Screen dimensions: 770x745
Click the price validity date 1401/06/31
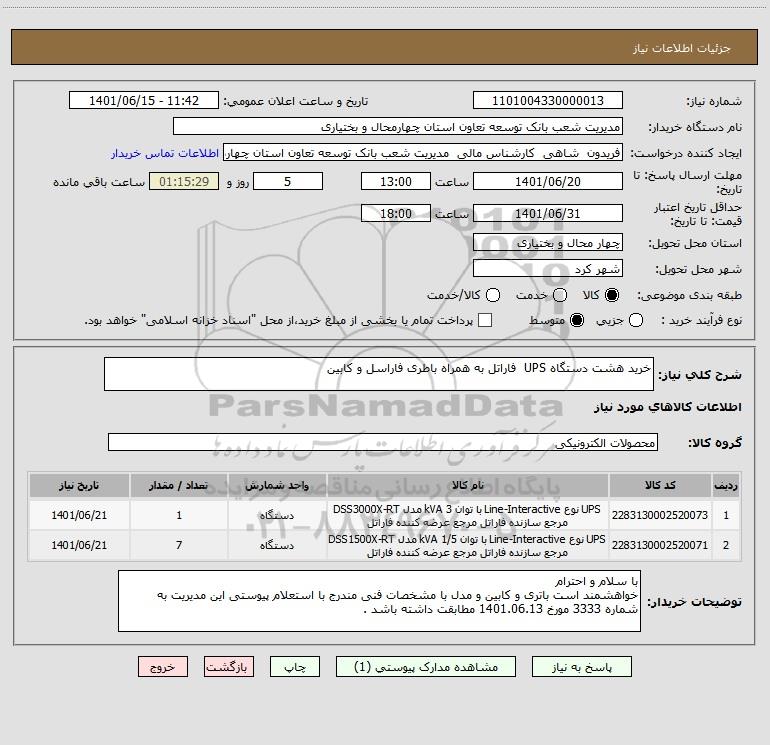click(x=548, y=213)
